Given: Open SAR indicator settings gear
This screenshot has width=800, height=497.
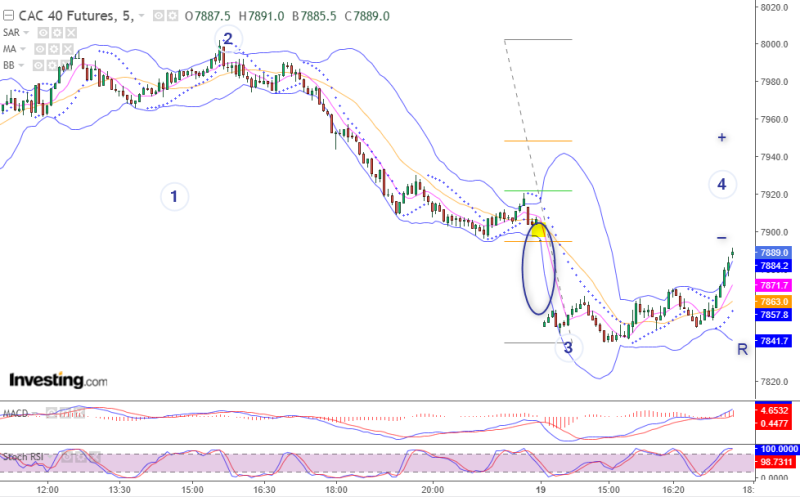Looking at the screenshot, I should pyautogui.click(x=57, y=33).
